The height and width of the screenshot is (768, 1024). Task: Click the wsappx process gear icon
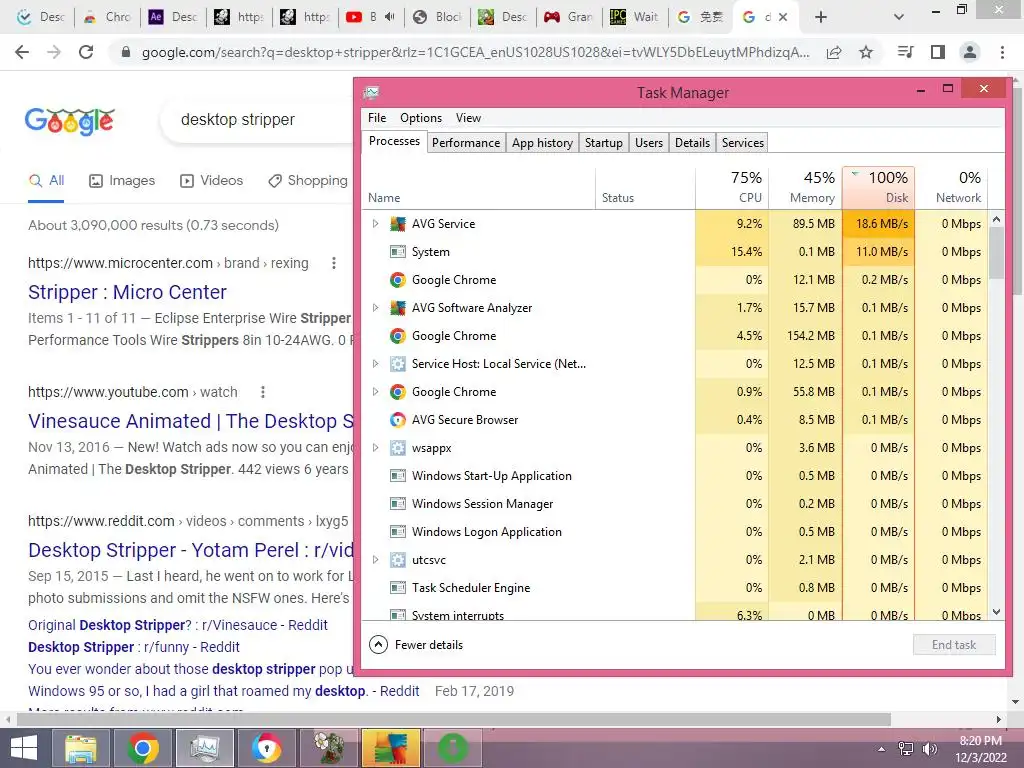pos(397,448)
